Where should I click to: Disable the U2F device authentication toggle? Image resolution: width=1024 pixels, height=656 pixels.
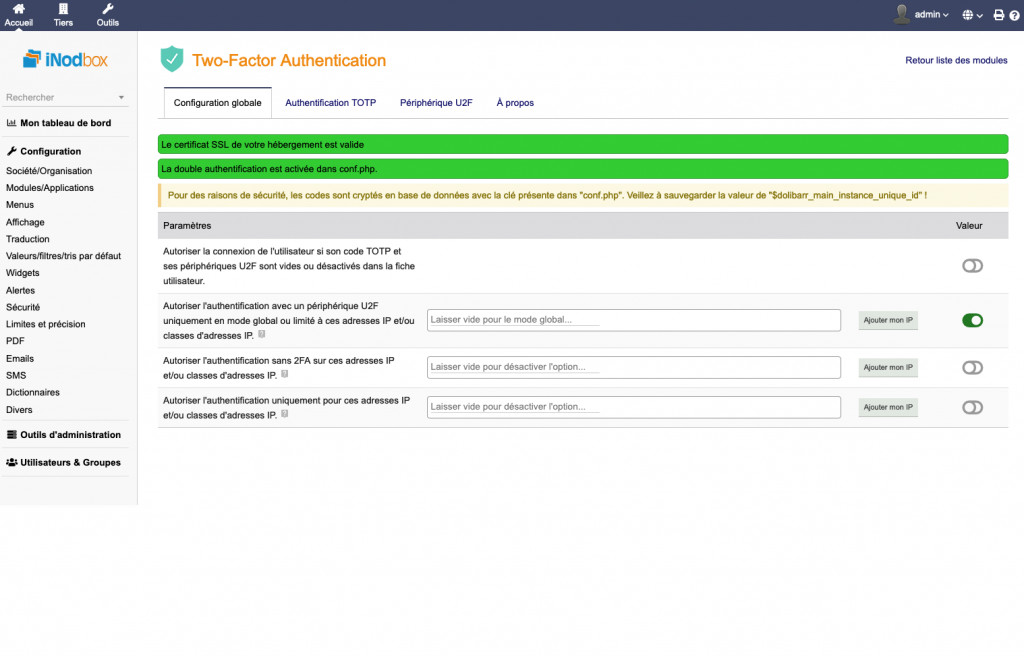click(972, 320)
